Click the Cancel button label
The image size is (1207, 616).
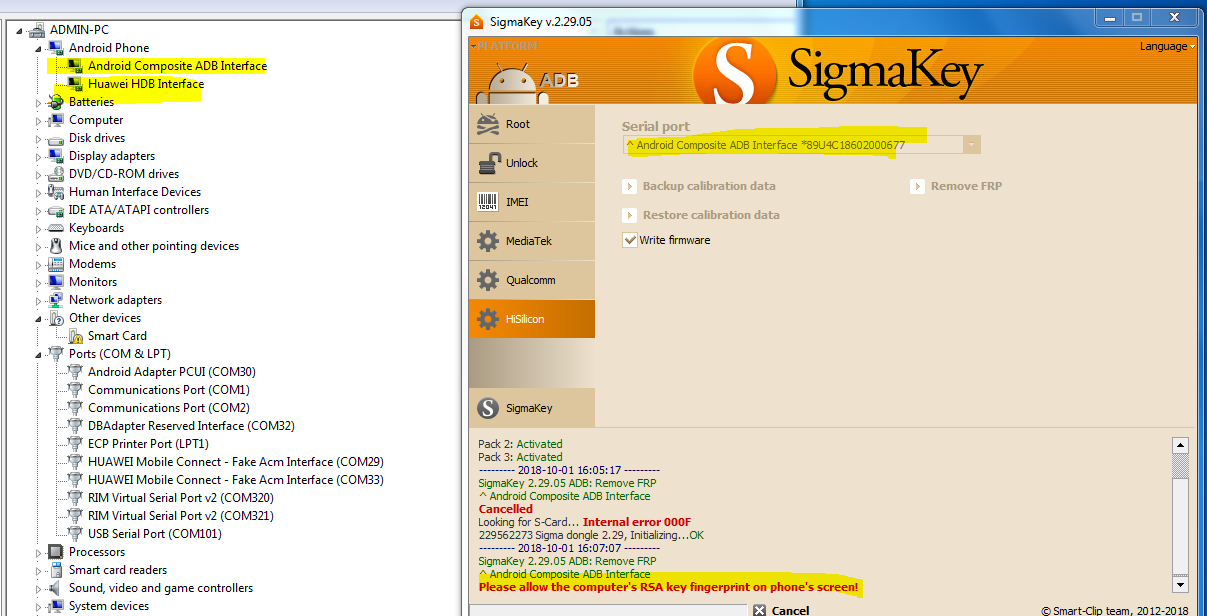[791, 610]
